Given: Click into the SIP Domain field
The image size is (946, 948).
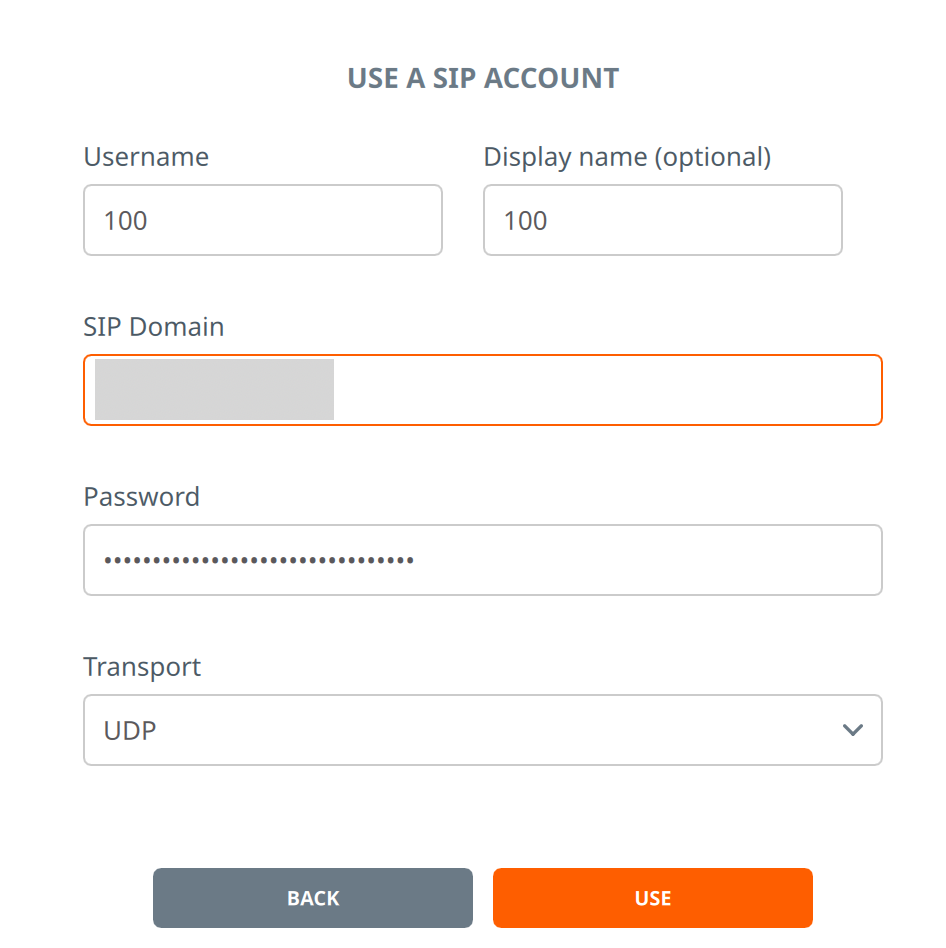Looking at the screenshot, I should 483,390.
